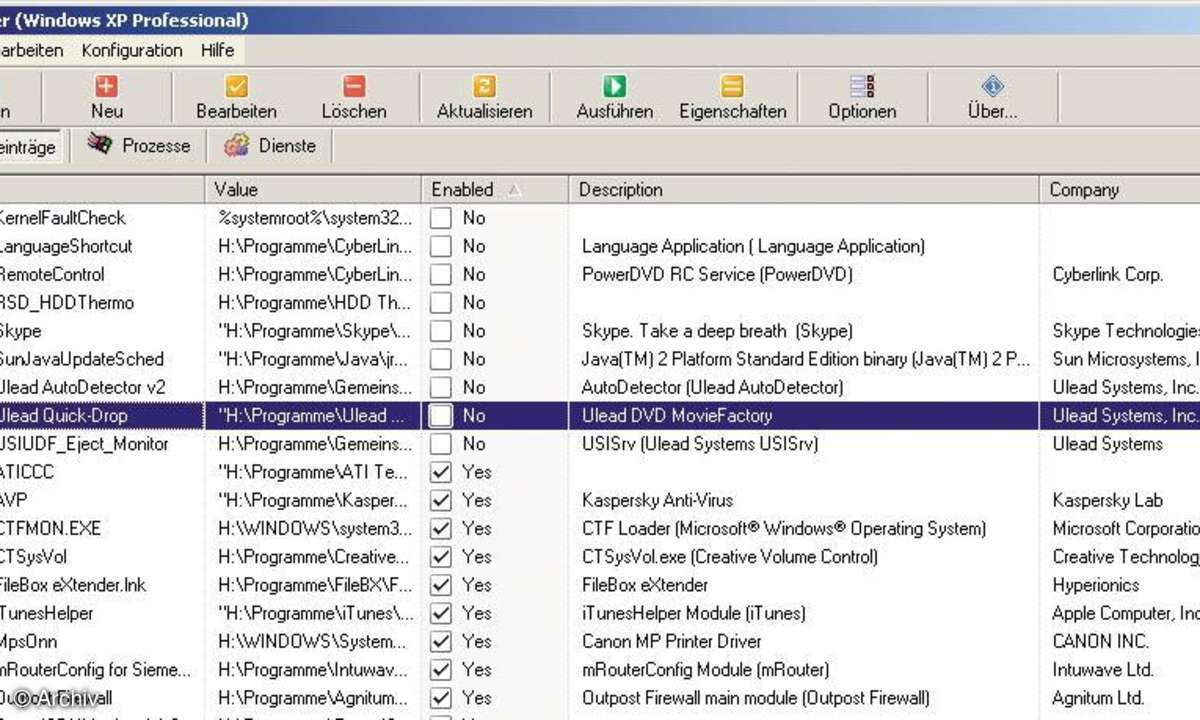Switch to the Dienste tab
1200x720 pixels.
[270, 146]
